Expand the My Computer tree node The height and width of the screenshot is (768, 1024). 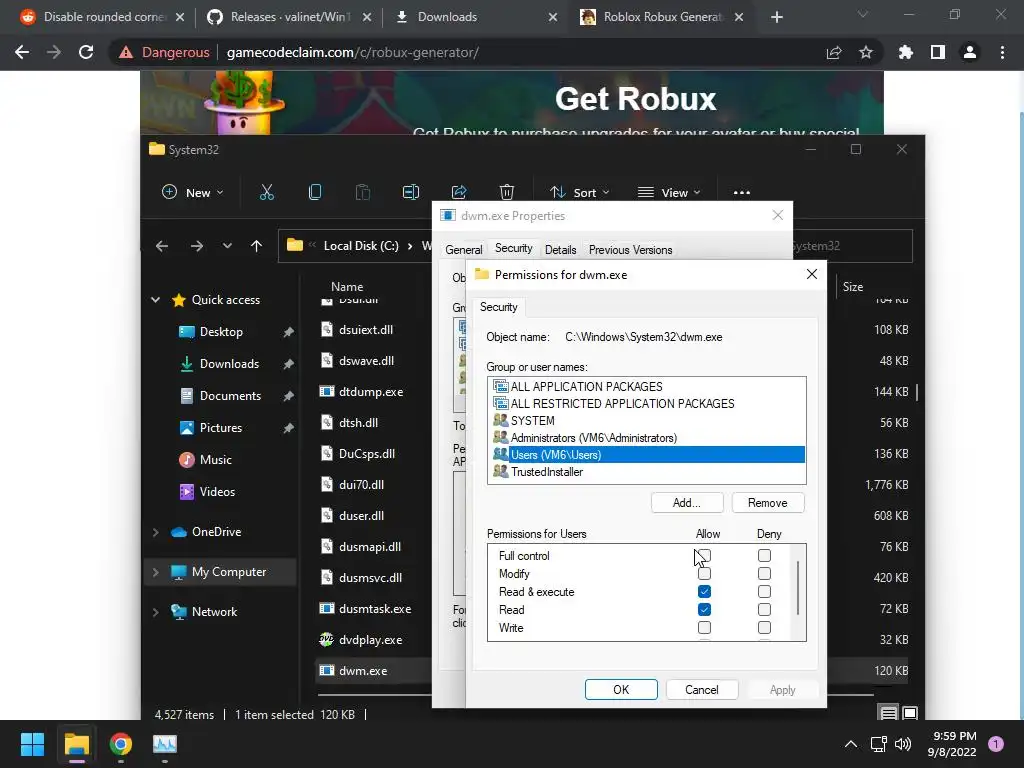[x=155, y=572]
